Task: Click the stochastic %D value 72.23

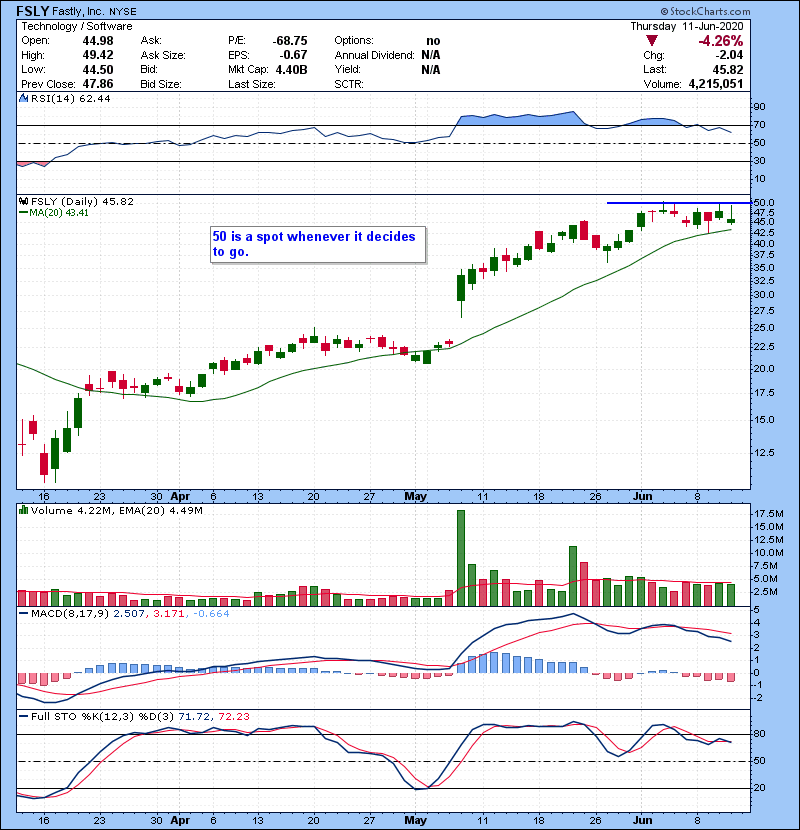Action: tap(233, 716)
